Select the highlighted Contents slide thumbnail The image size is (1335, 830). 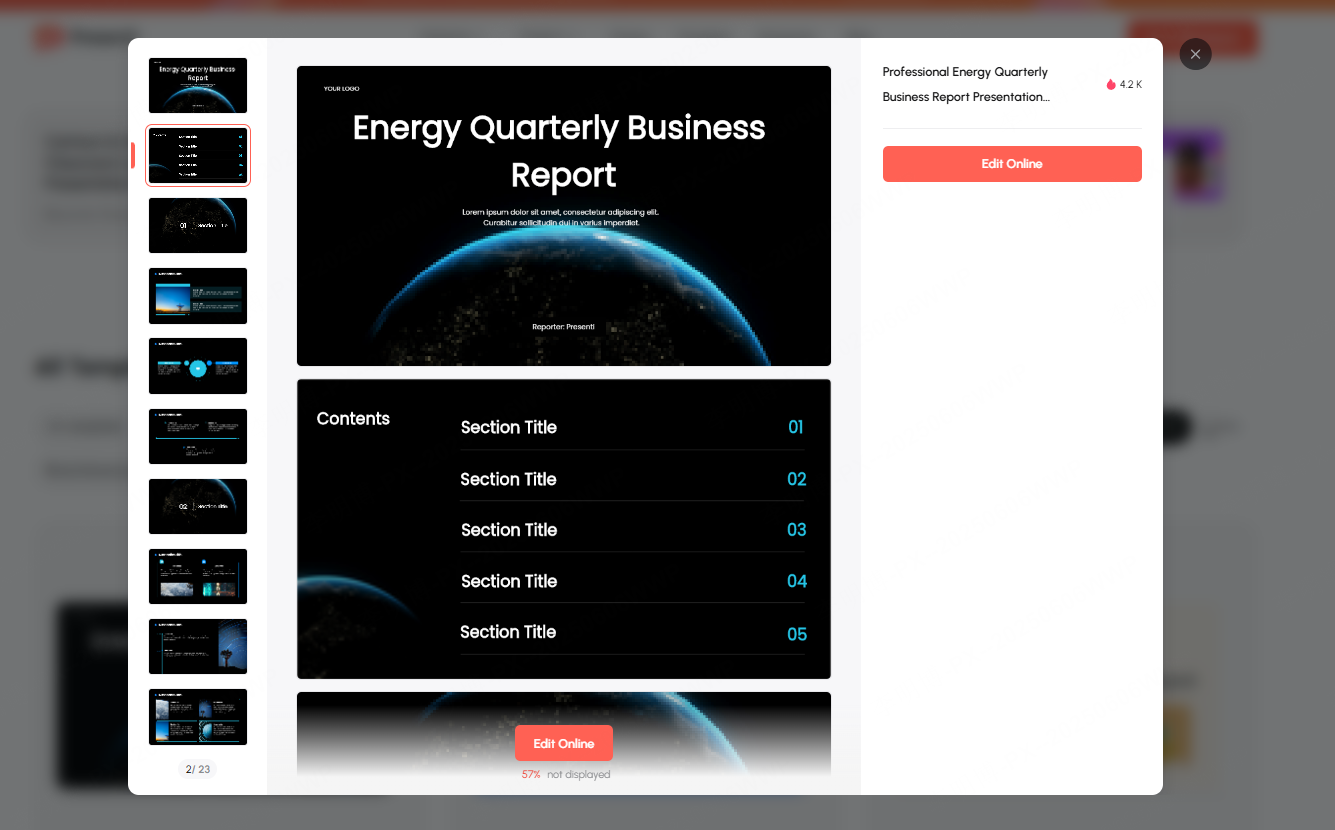tap(197, 155)
